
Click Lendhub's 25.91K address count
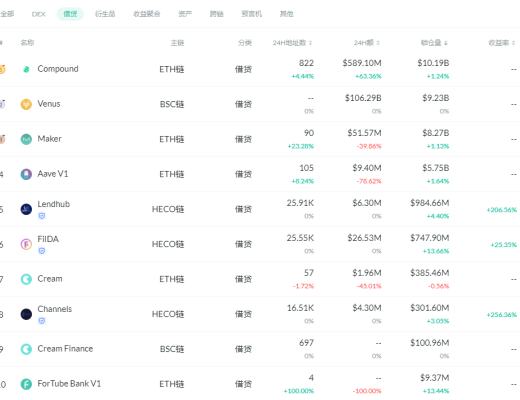click(300, 203)
